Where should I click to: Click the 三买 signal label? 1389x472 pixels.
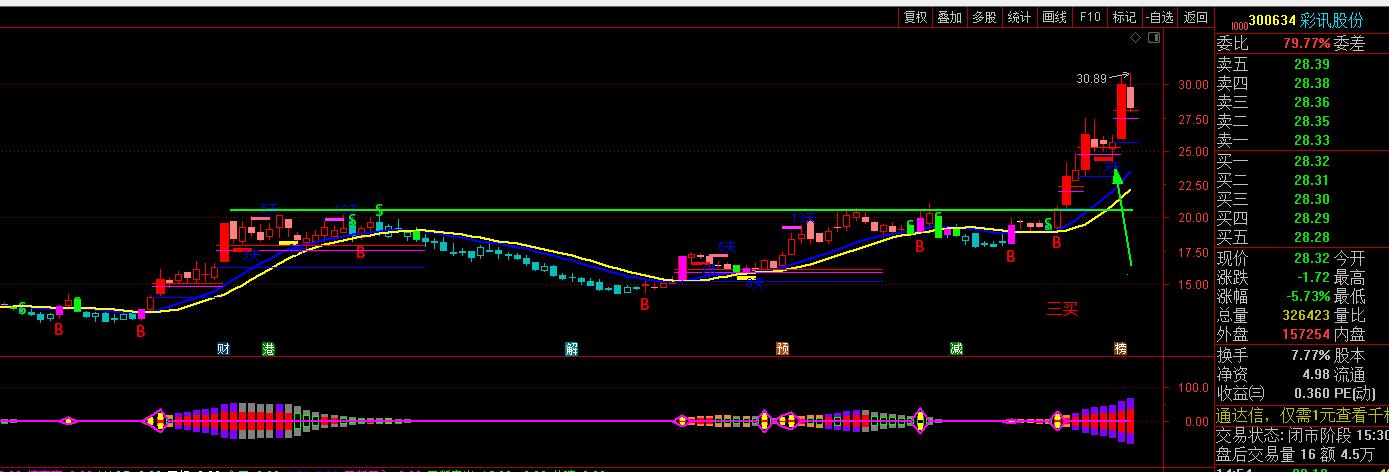click(1063, 309)
